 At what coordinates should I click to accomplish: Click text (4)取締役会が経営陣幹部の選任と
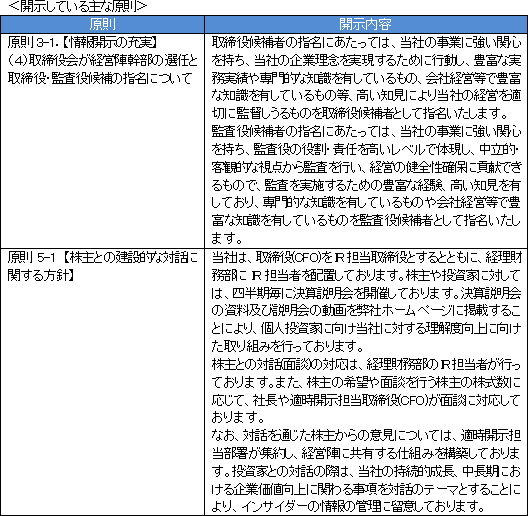pos(102,60)
